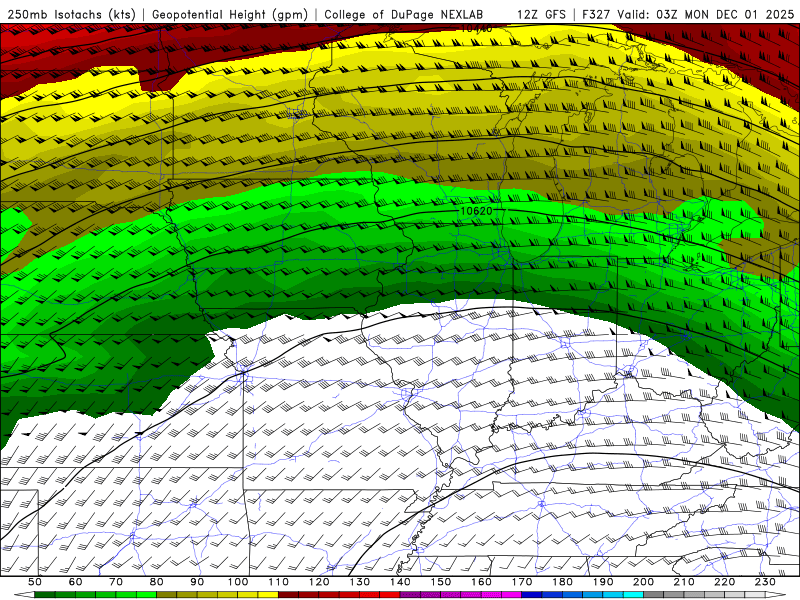
Task: Click the 'Valid: 03Z MON DEC 01 2025' text
Action: (x=706, y=14)
